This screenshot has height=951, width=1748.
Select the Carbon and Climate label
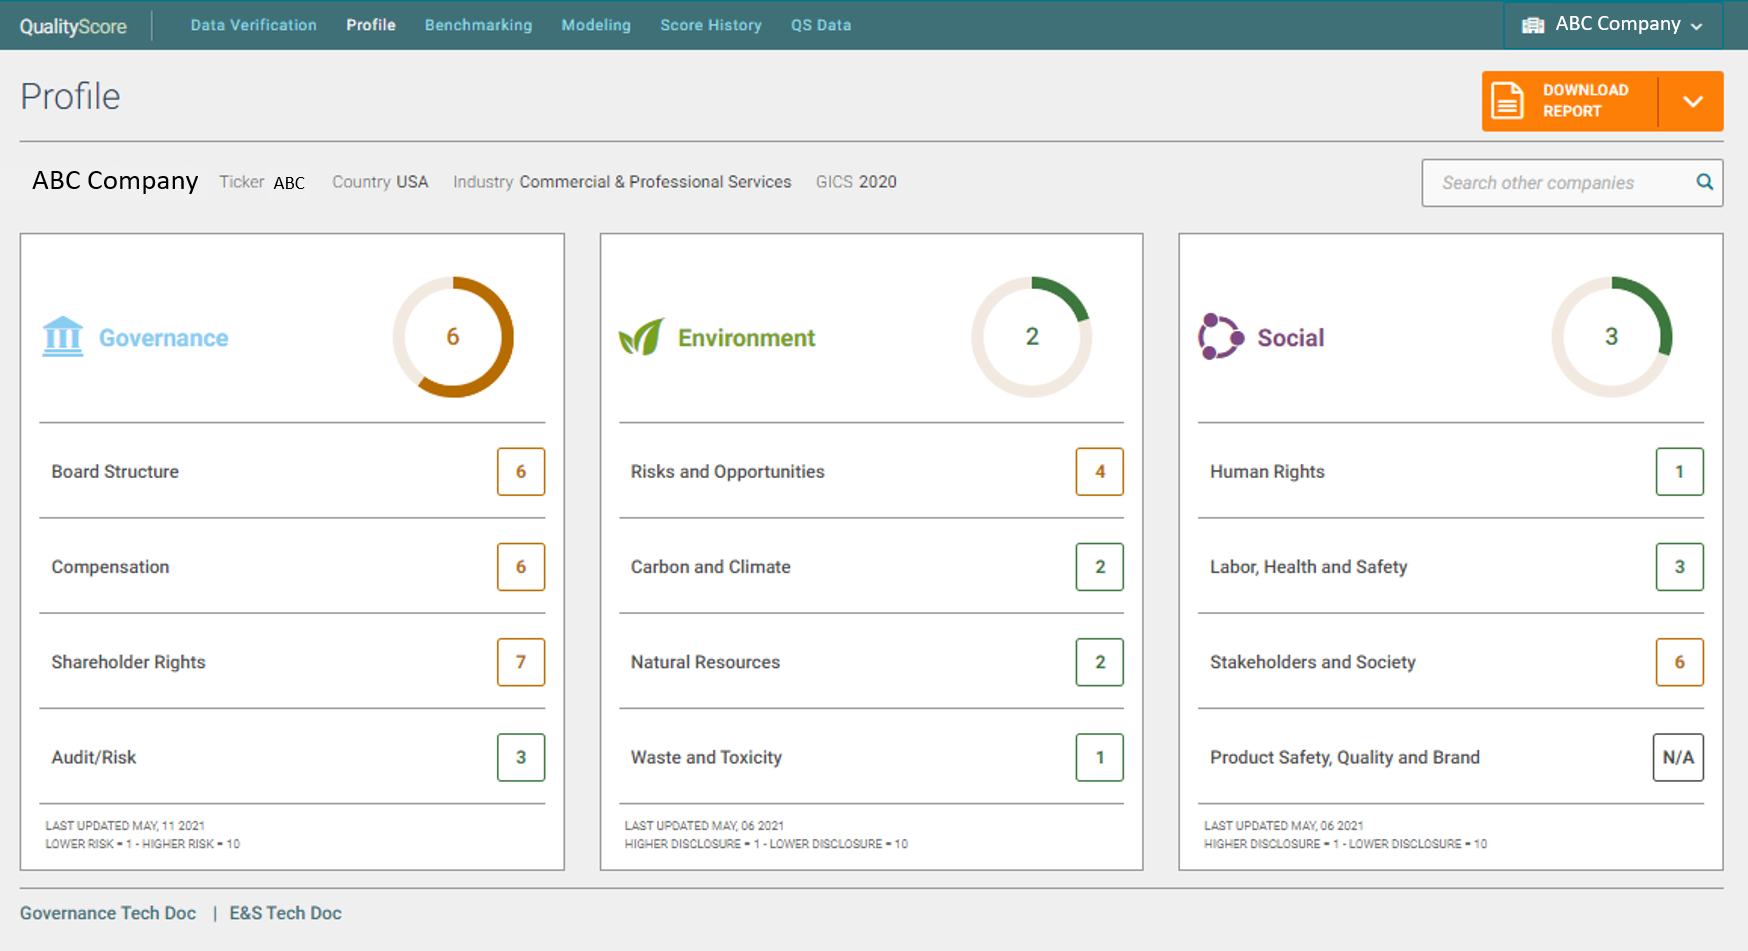710,567
